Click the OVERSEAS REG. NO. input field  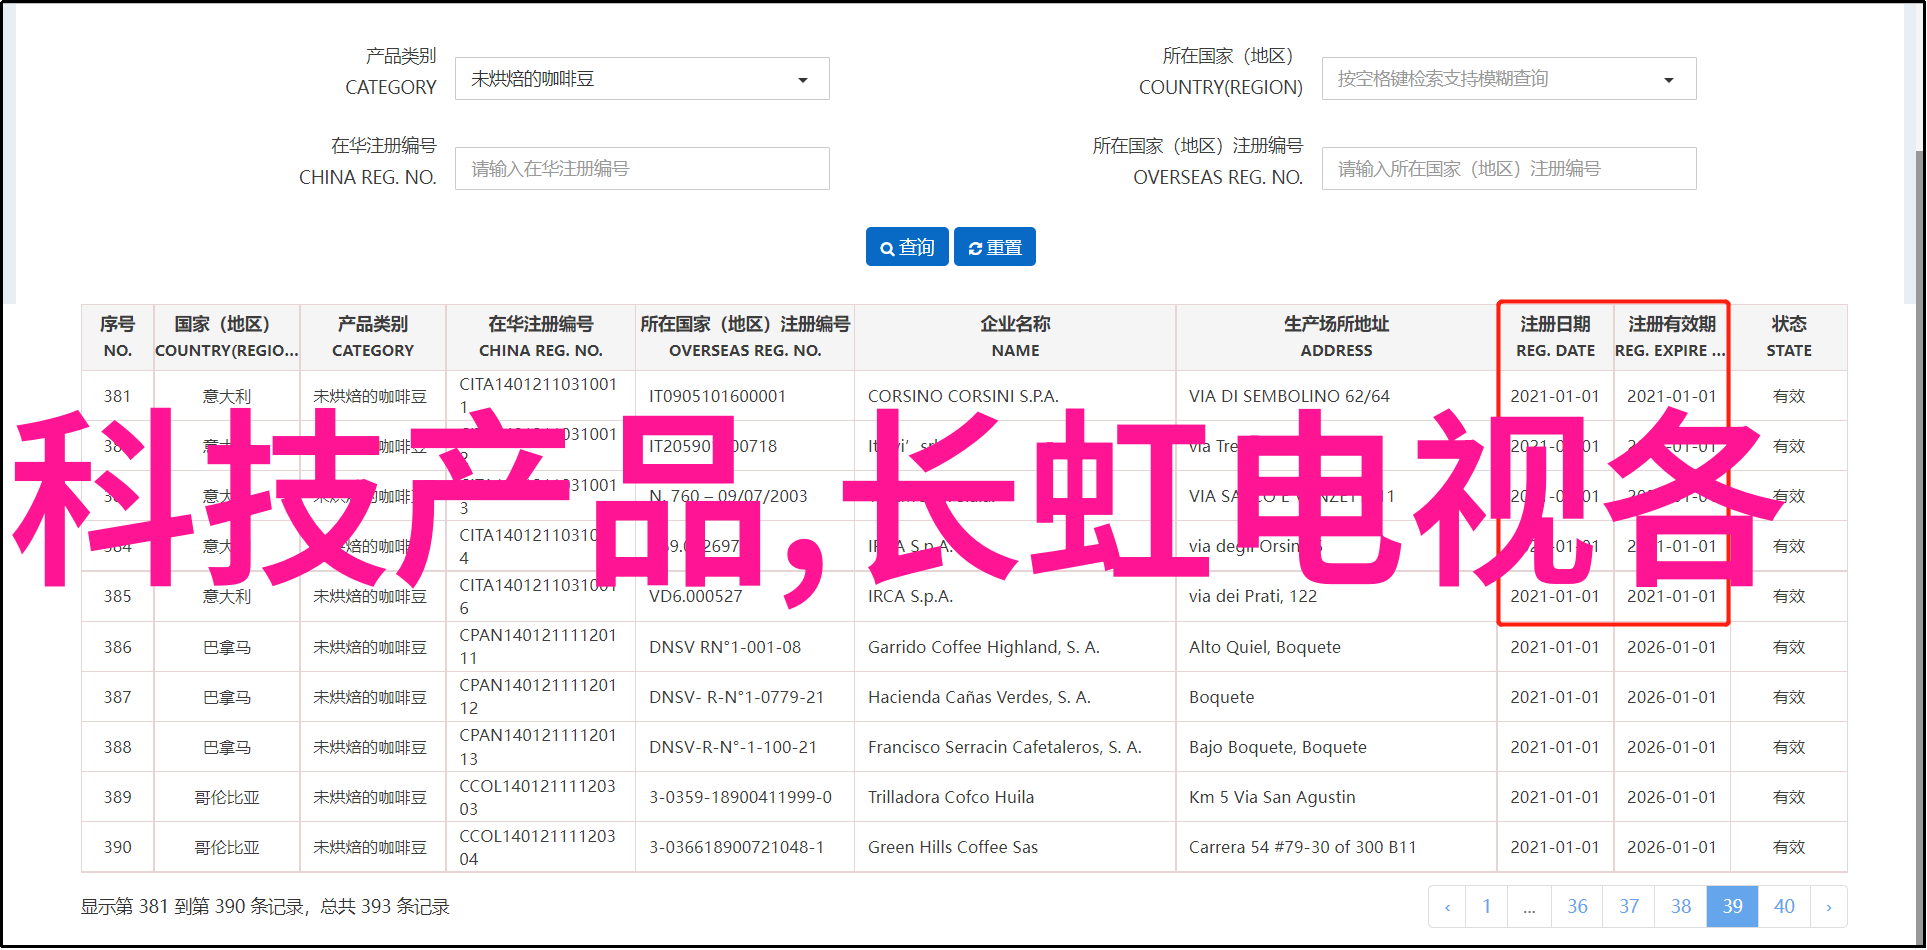pos(1509,169)
